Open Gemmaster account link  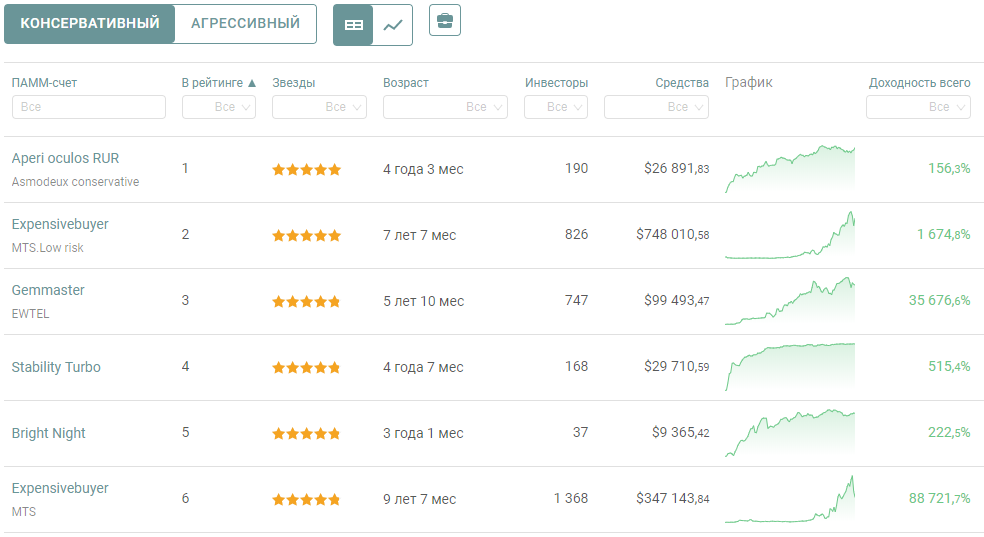[x=48, y=290]
